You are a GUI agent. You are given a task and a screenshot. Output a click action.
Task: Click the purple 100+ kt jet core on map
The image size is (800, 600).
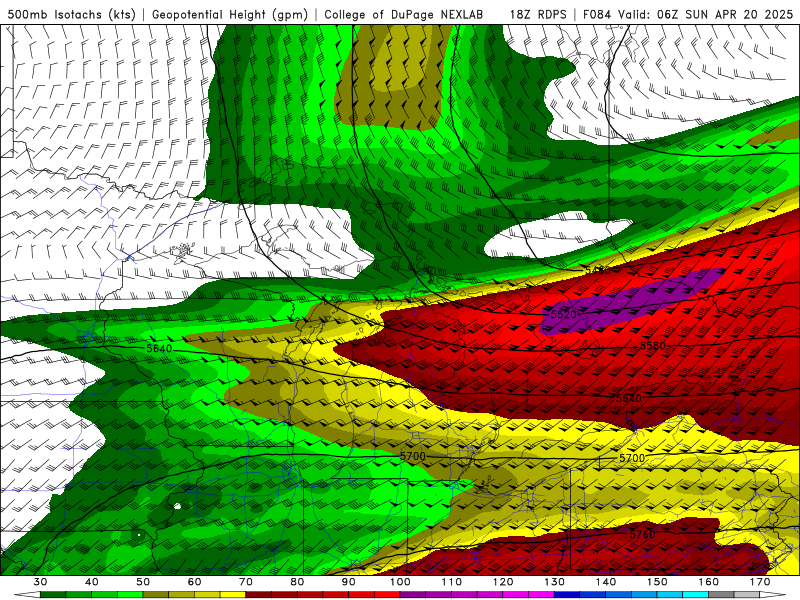(x=633, y=301)
